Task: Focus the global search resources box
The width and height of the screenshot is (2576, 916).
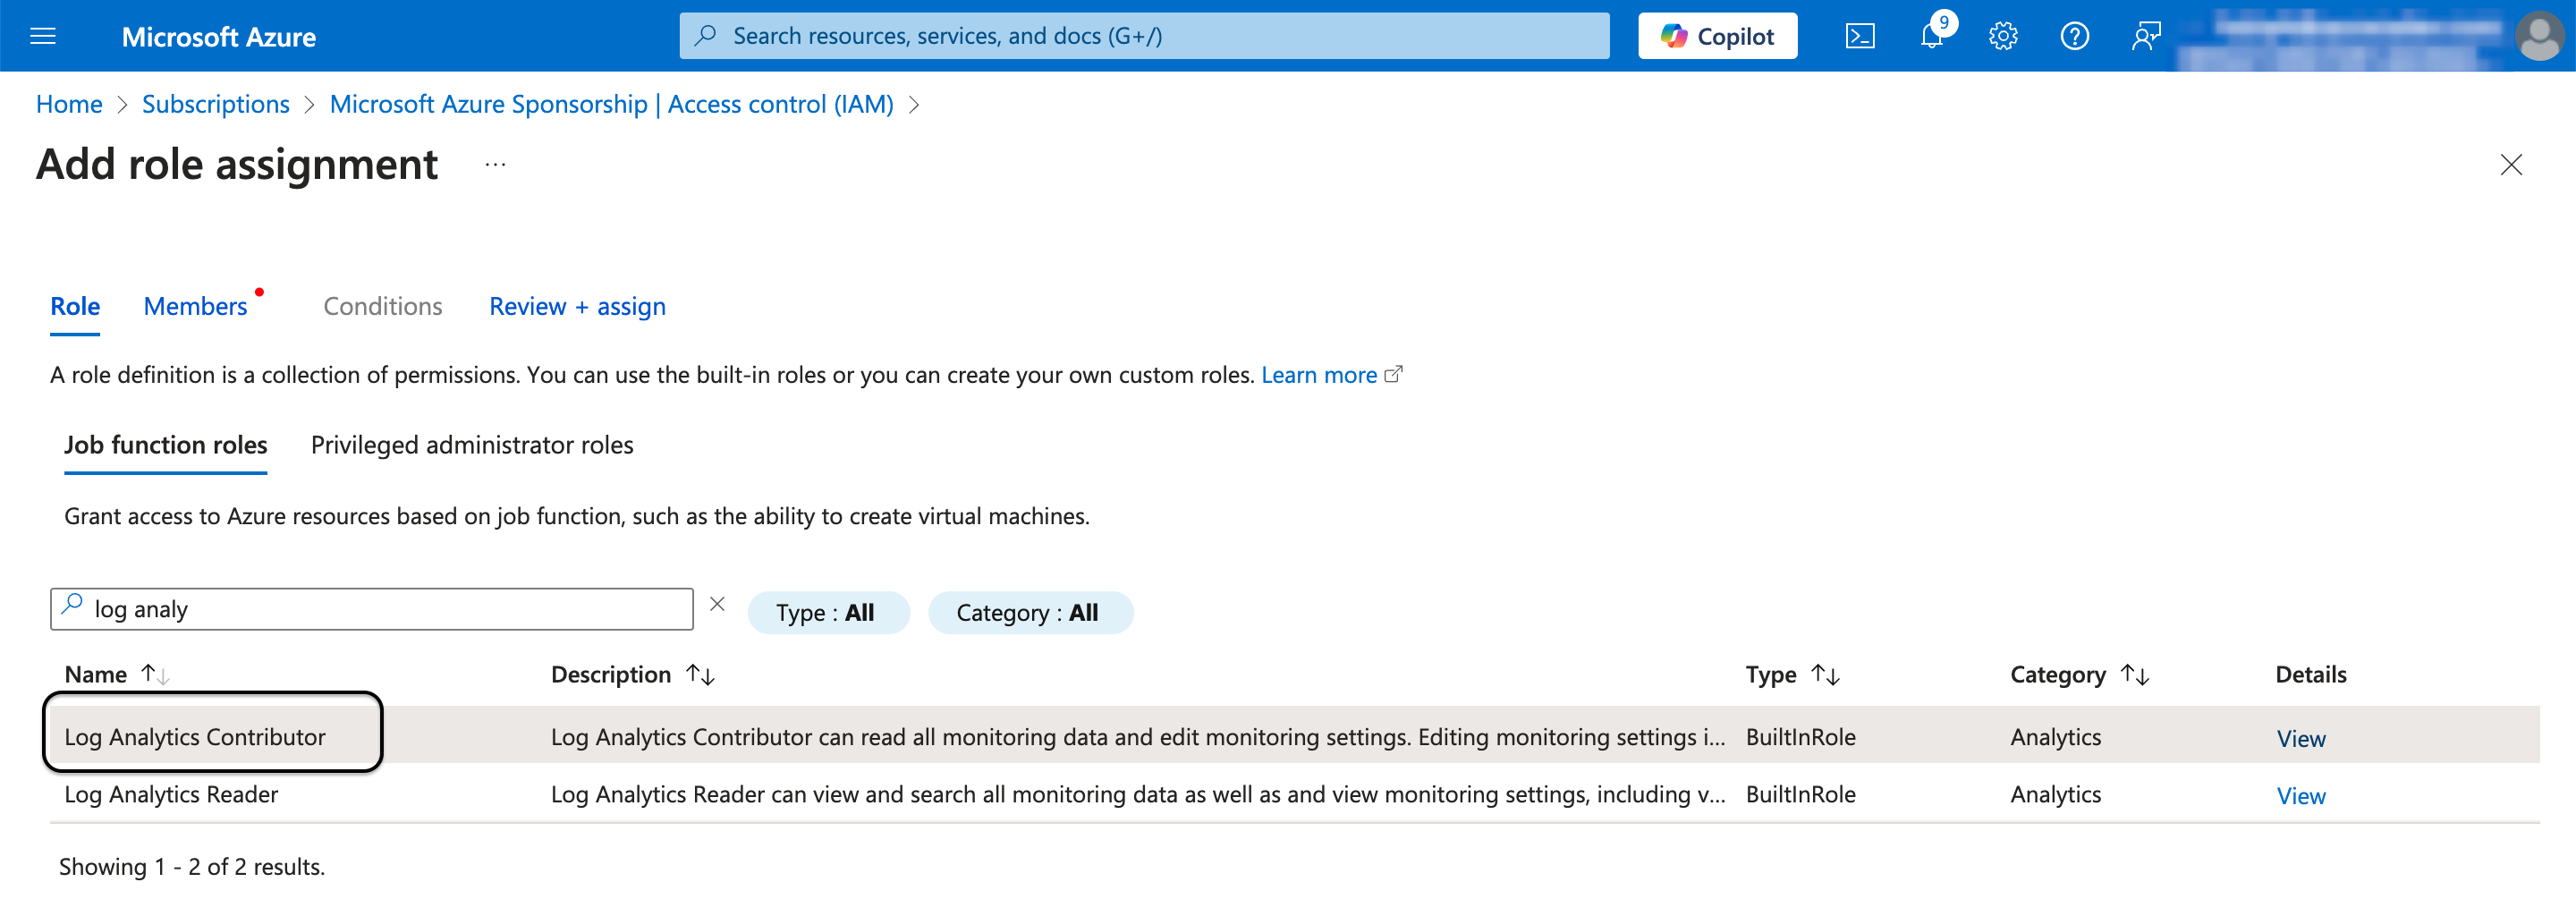Action: coord(1144,36)
